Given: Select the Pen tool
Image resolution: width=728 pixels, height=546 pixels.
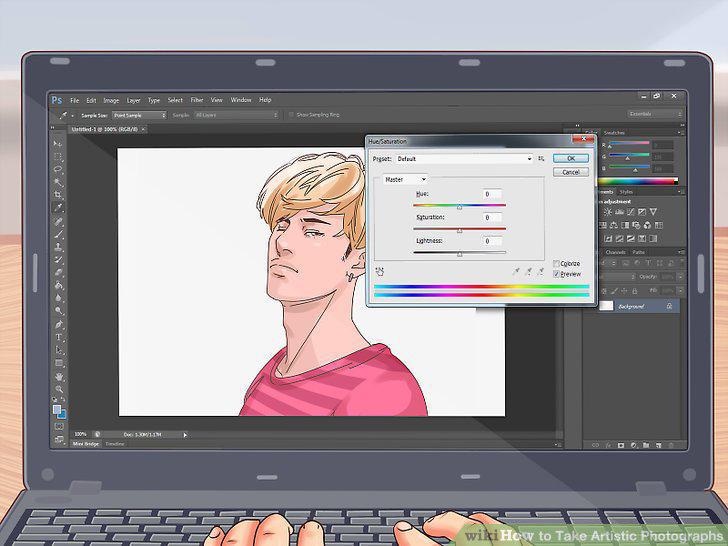Looking at the screenshot, I should [58, 325].
